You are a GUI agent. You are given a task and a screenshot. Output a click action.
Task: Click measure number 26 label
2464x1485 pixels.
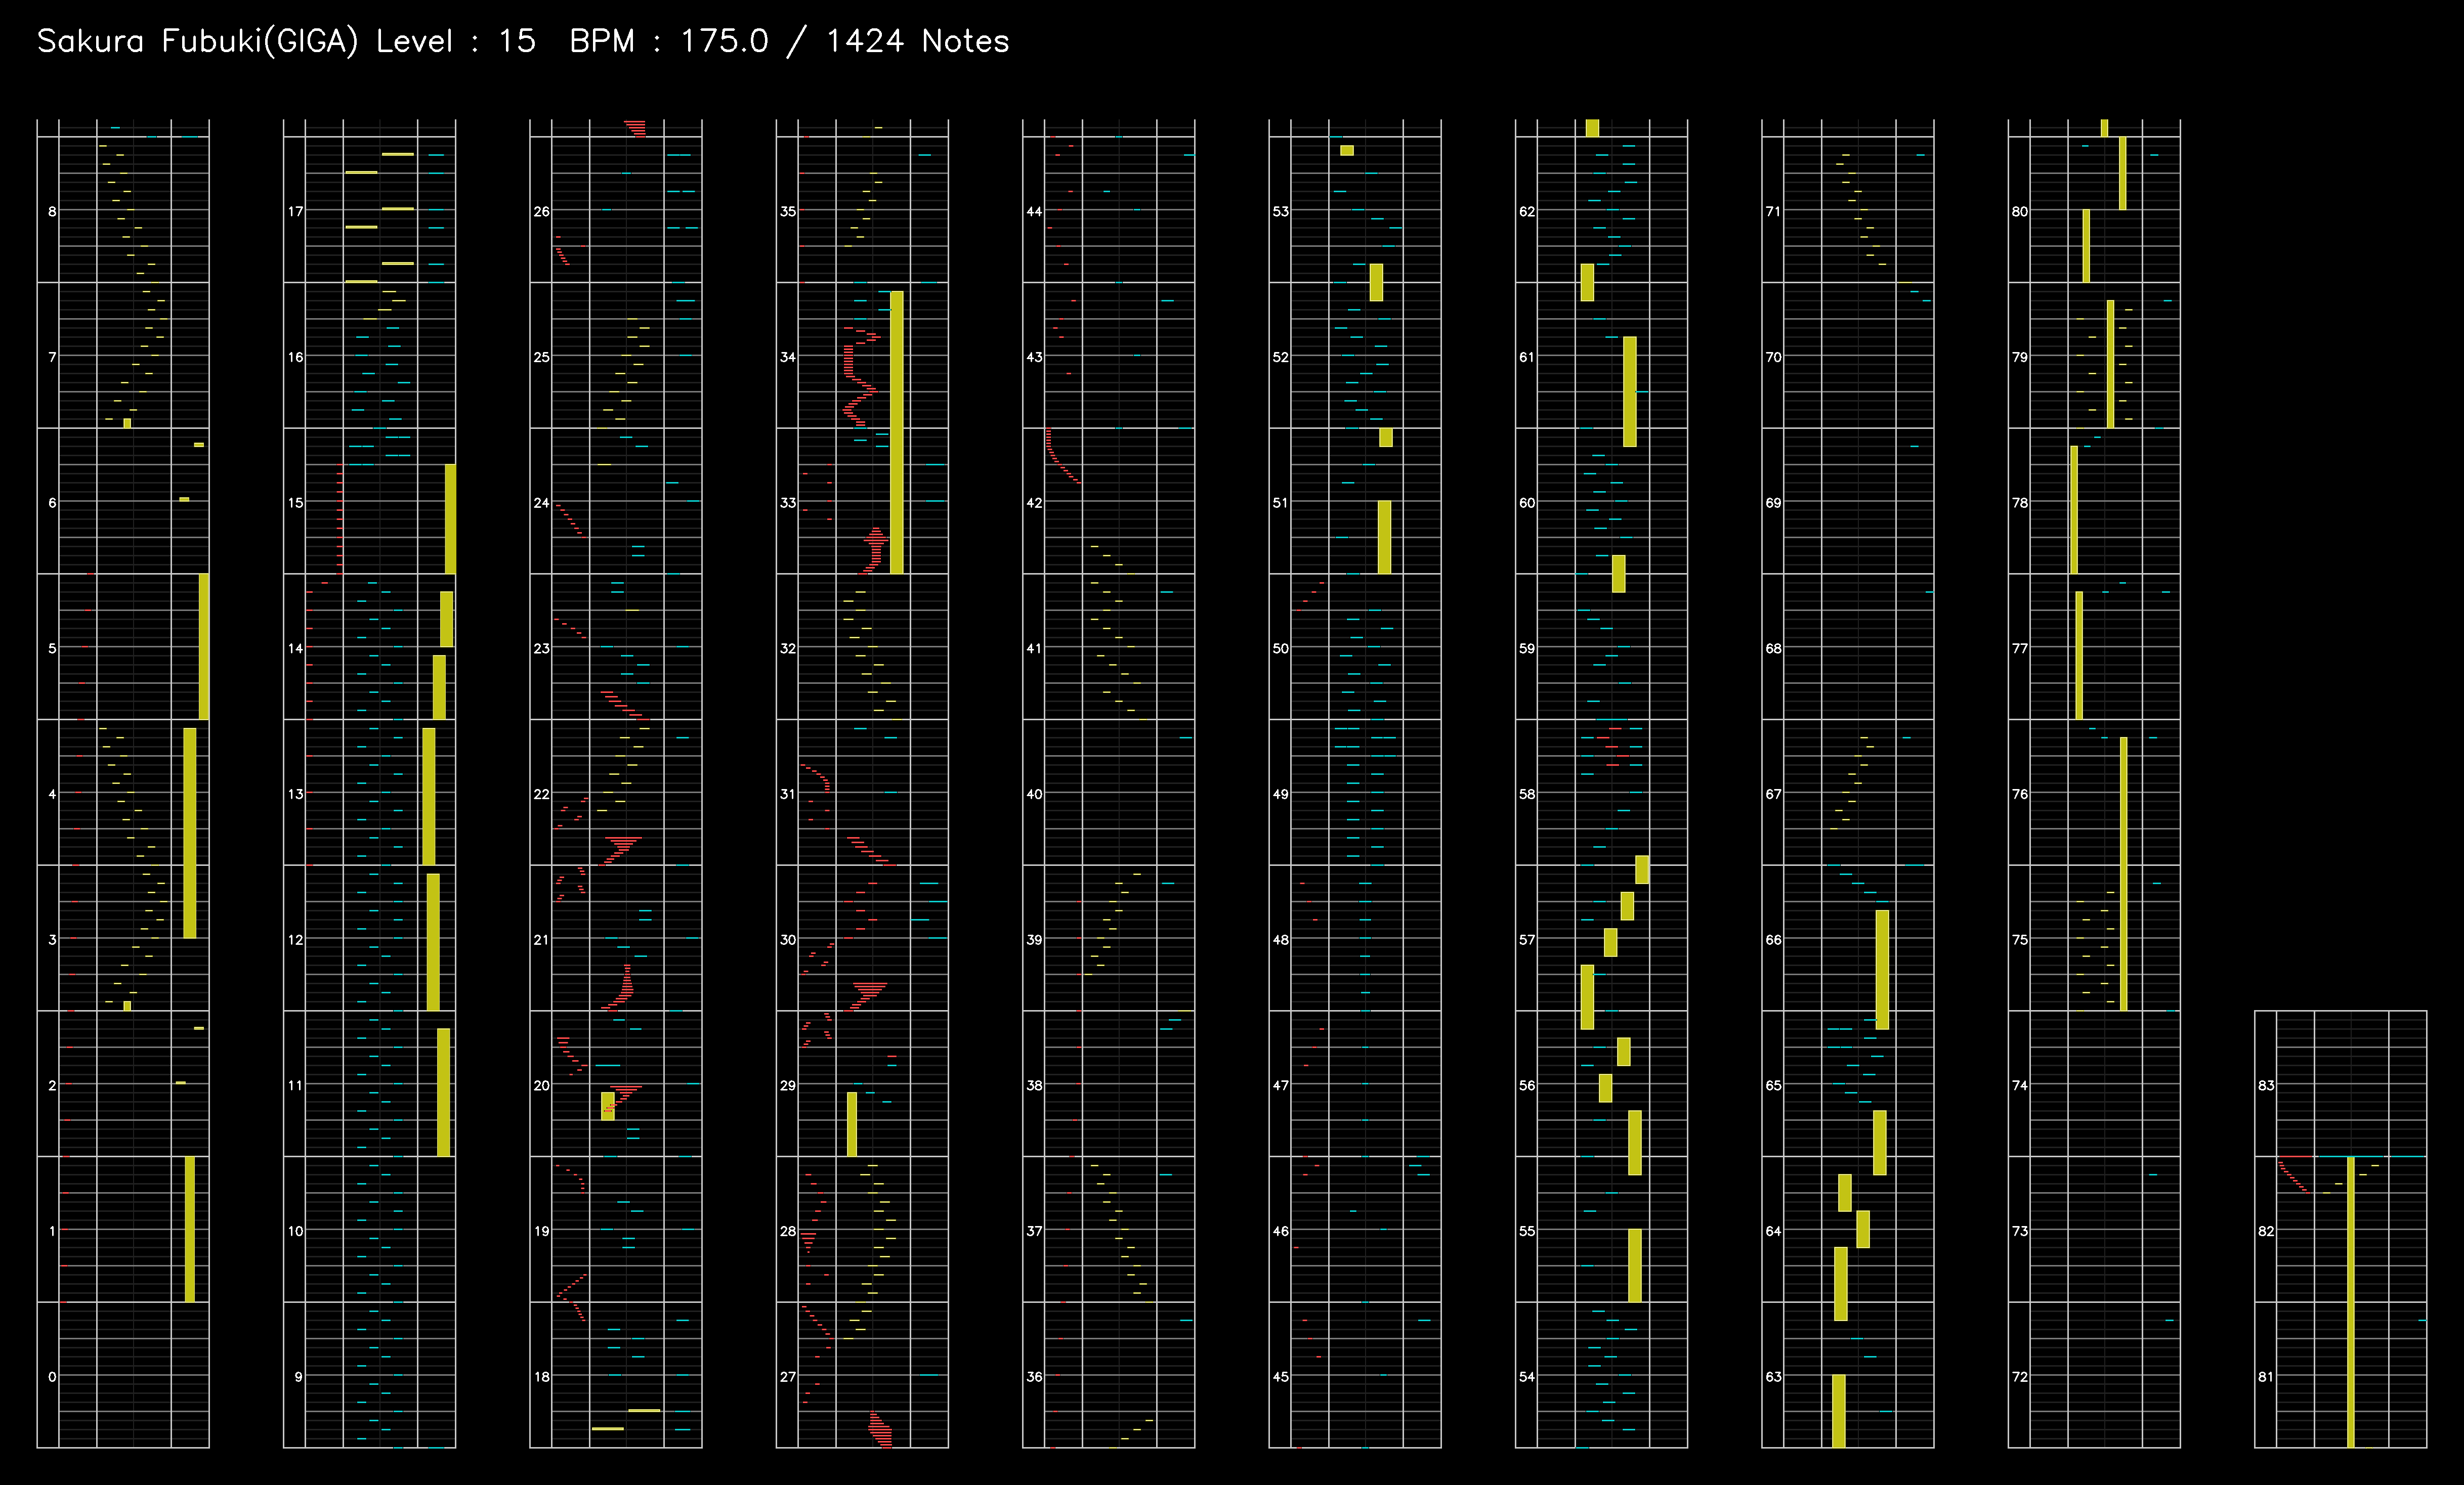[x=541, y=211]
